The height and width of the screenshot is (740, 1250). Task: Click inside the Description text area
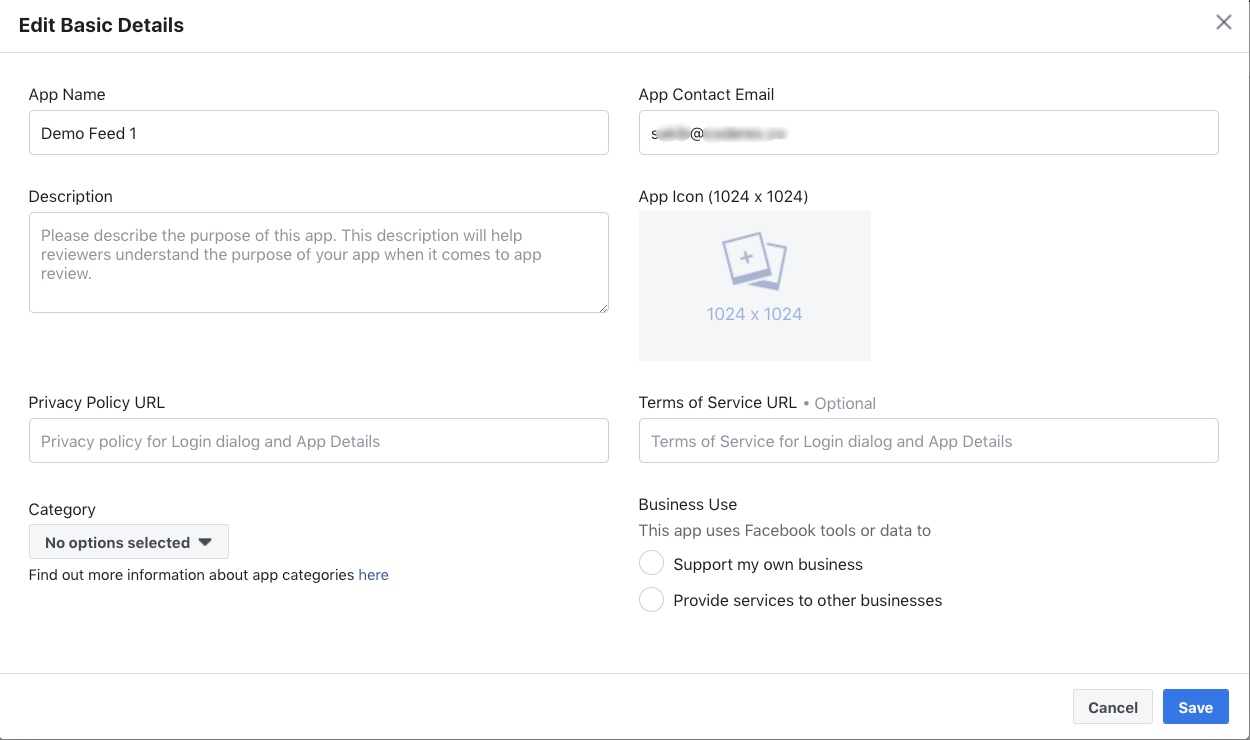(x=319, y=262)
